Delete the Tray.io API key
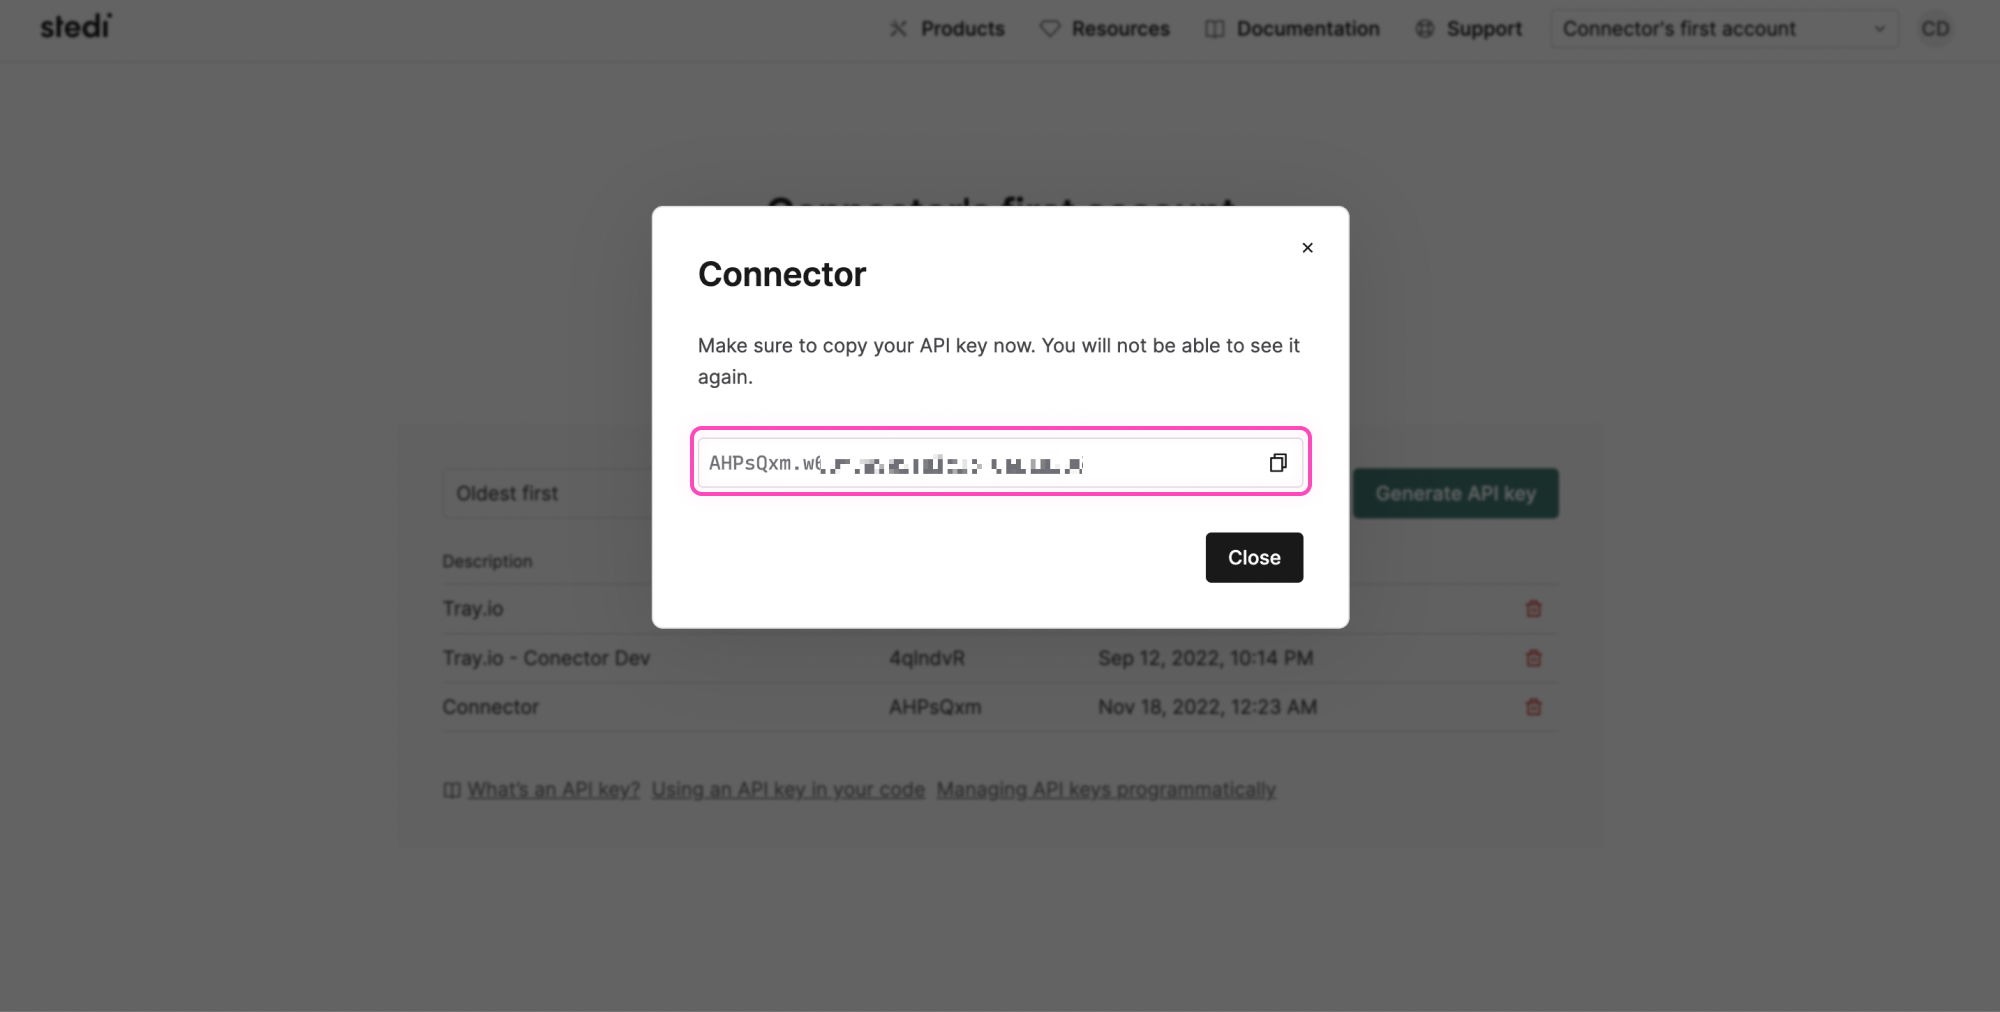 pyautogui.click(x=1533, y=609)
